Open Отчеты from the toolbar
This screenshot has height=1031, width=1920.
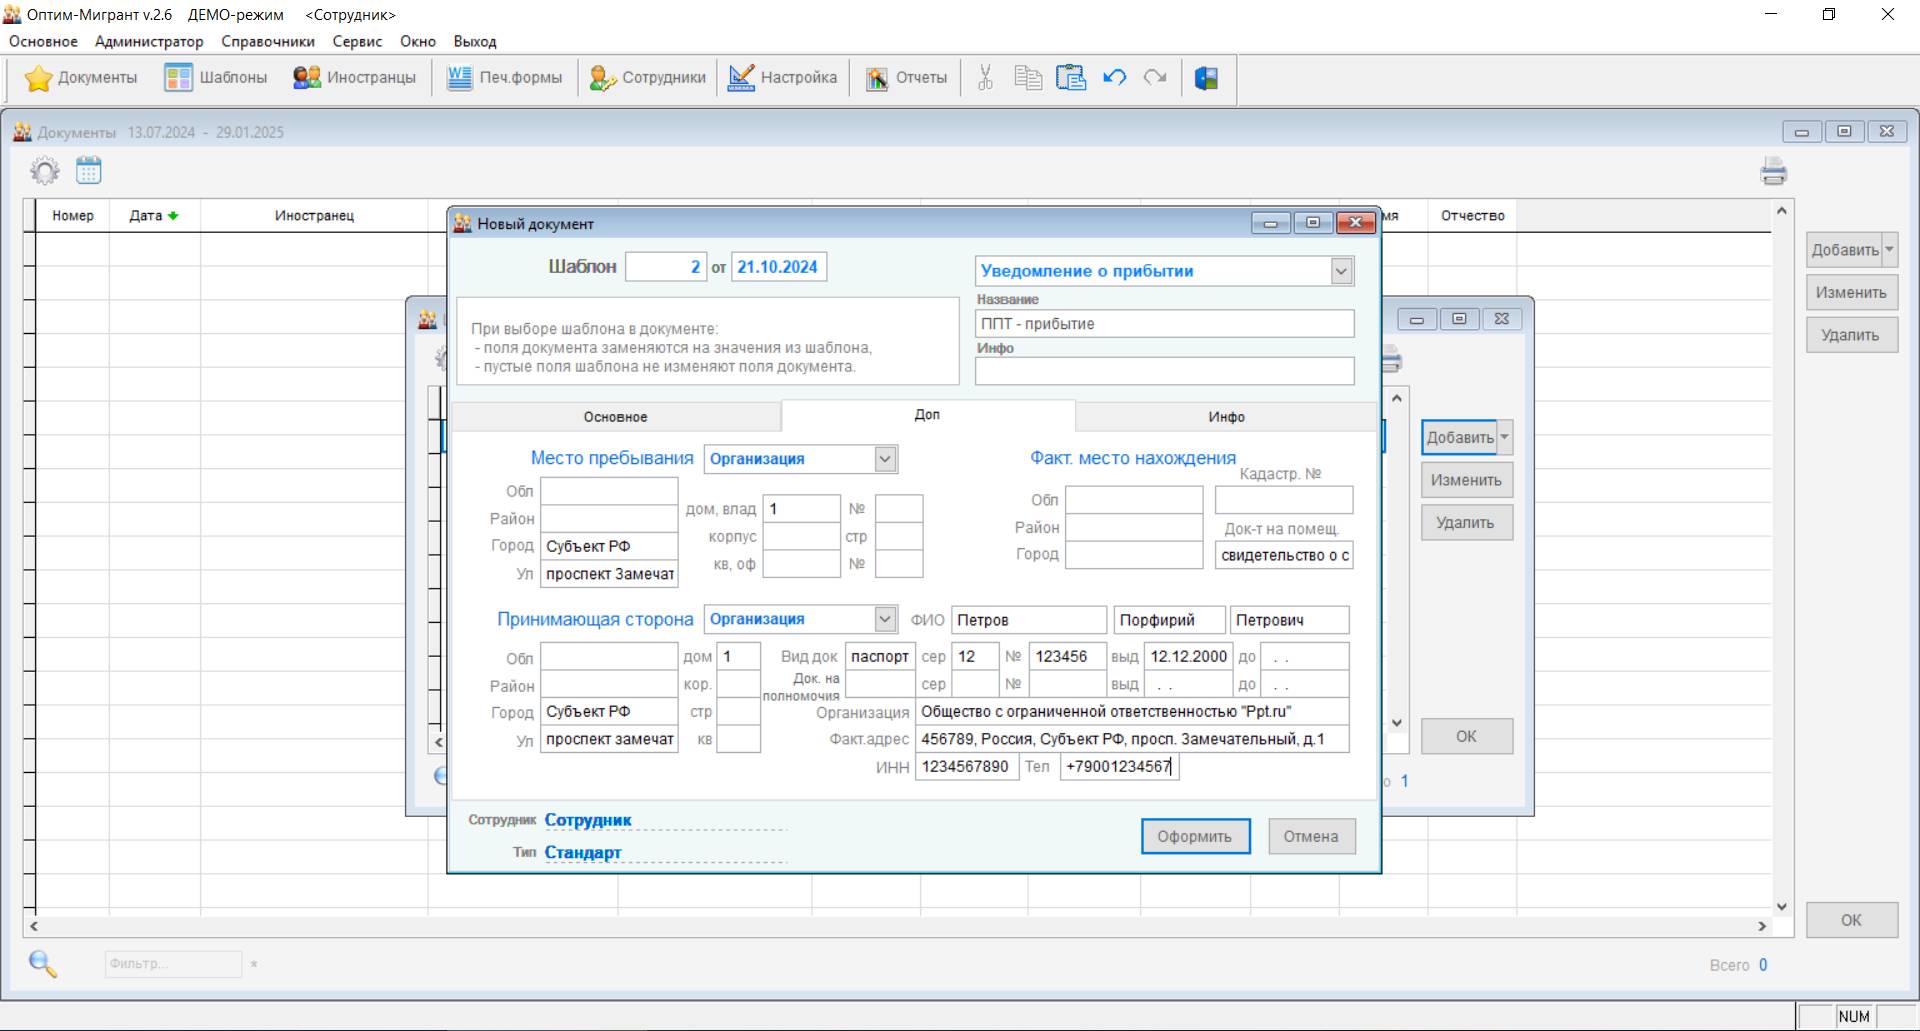click(x=906, y=78)
